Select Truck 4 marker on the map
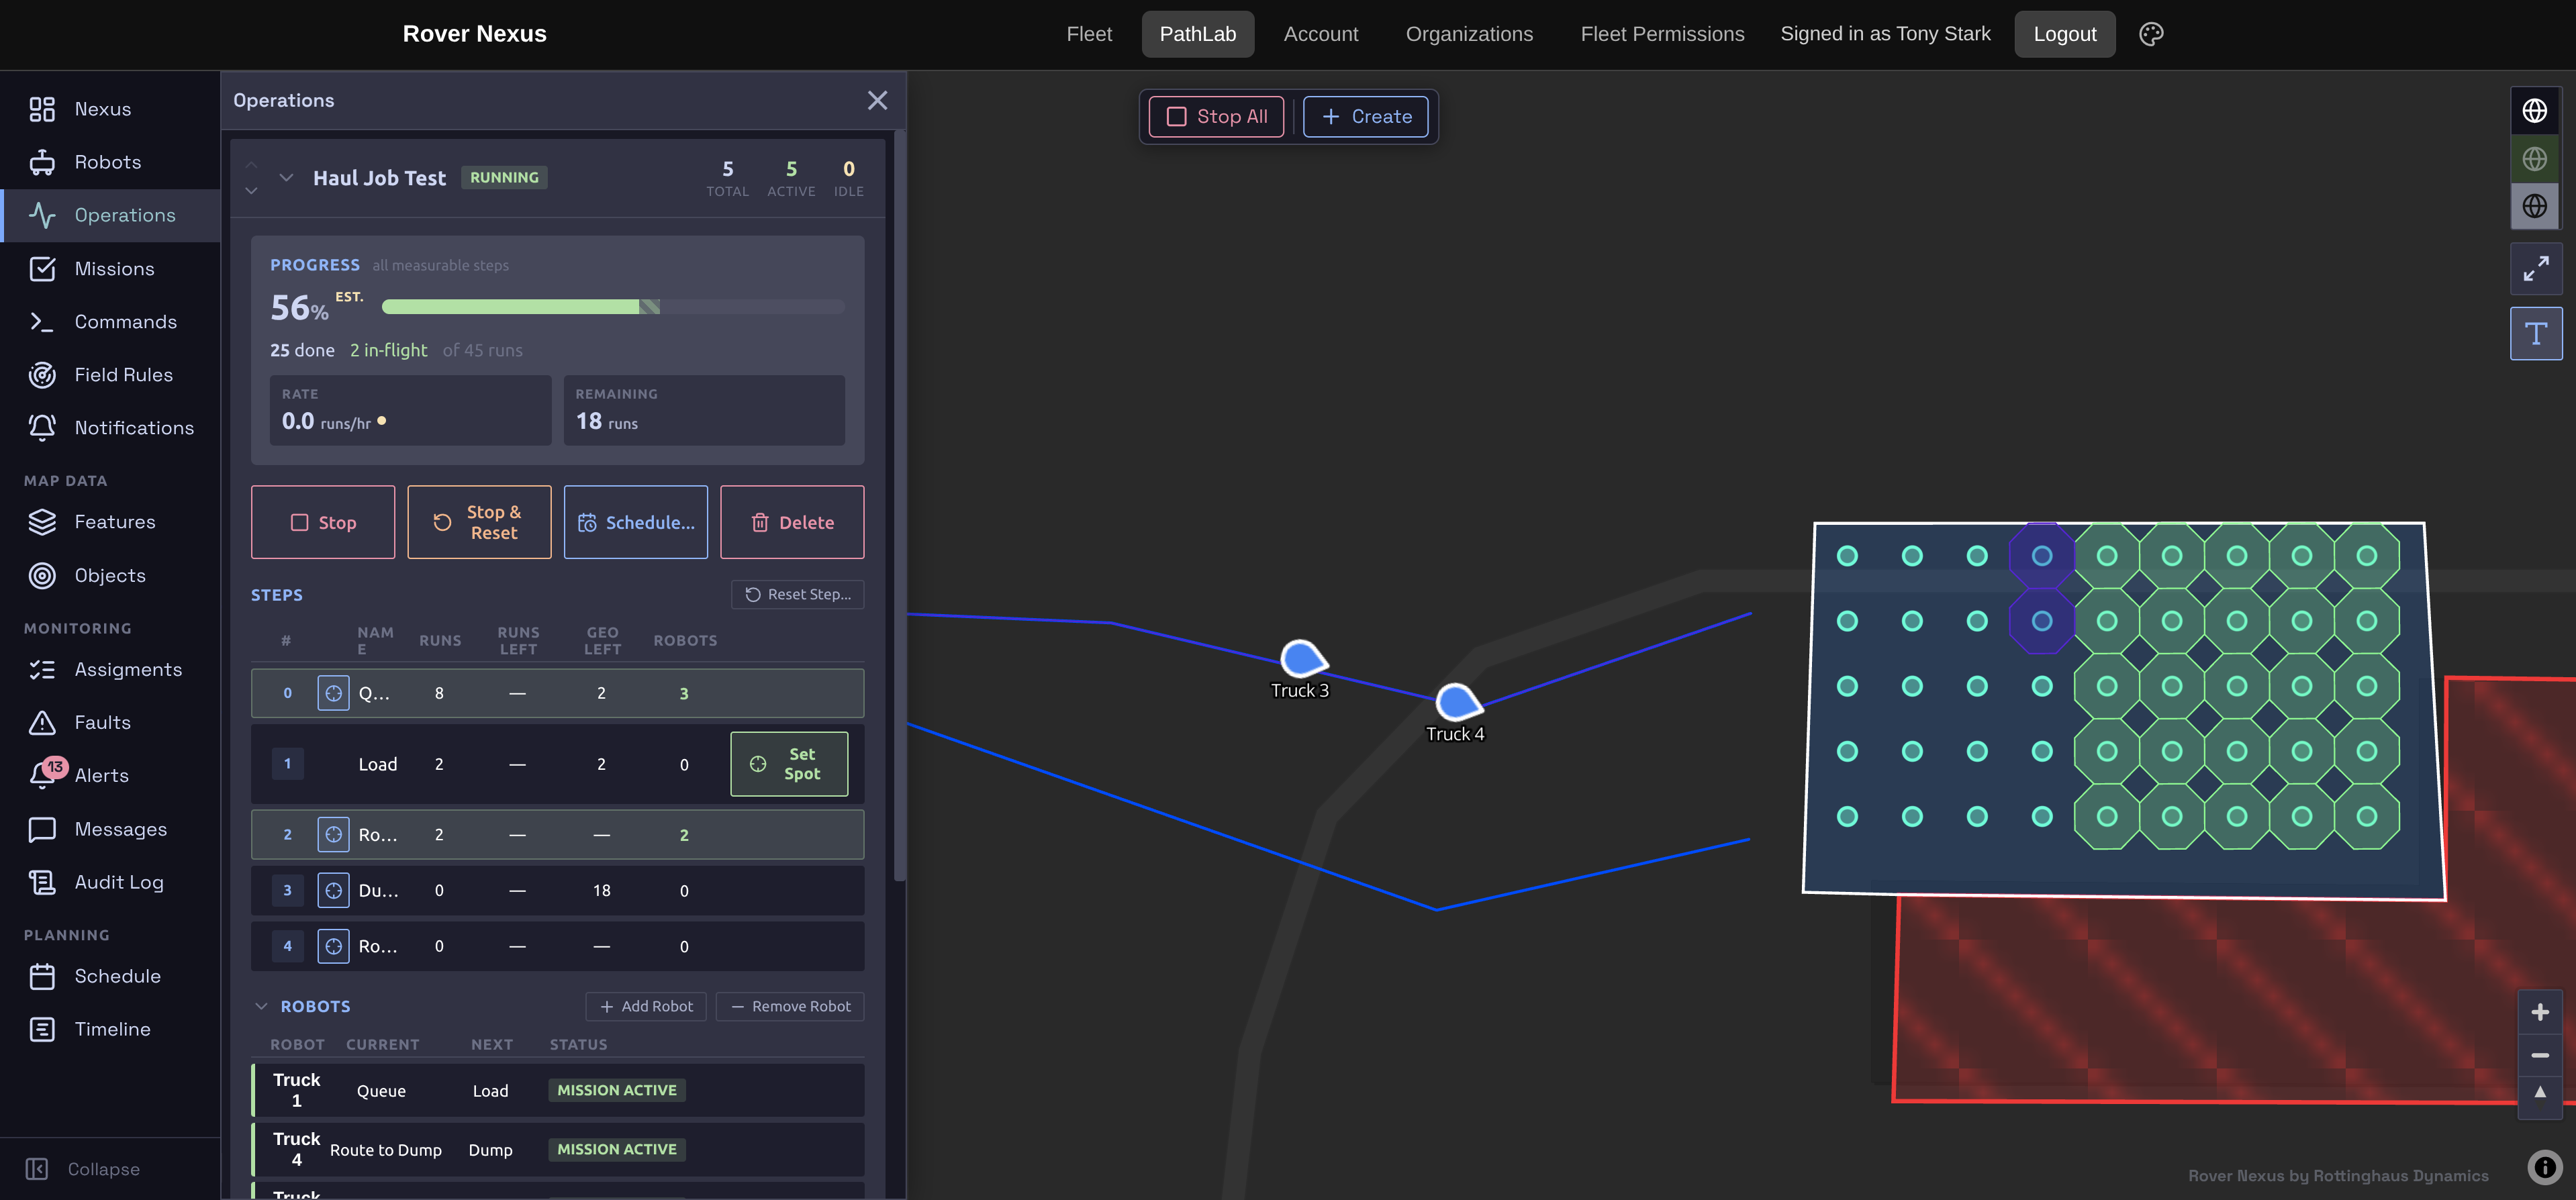2576x1200 pixels. click(1458, 702)
